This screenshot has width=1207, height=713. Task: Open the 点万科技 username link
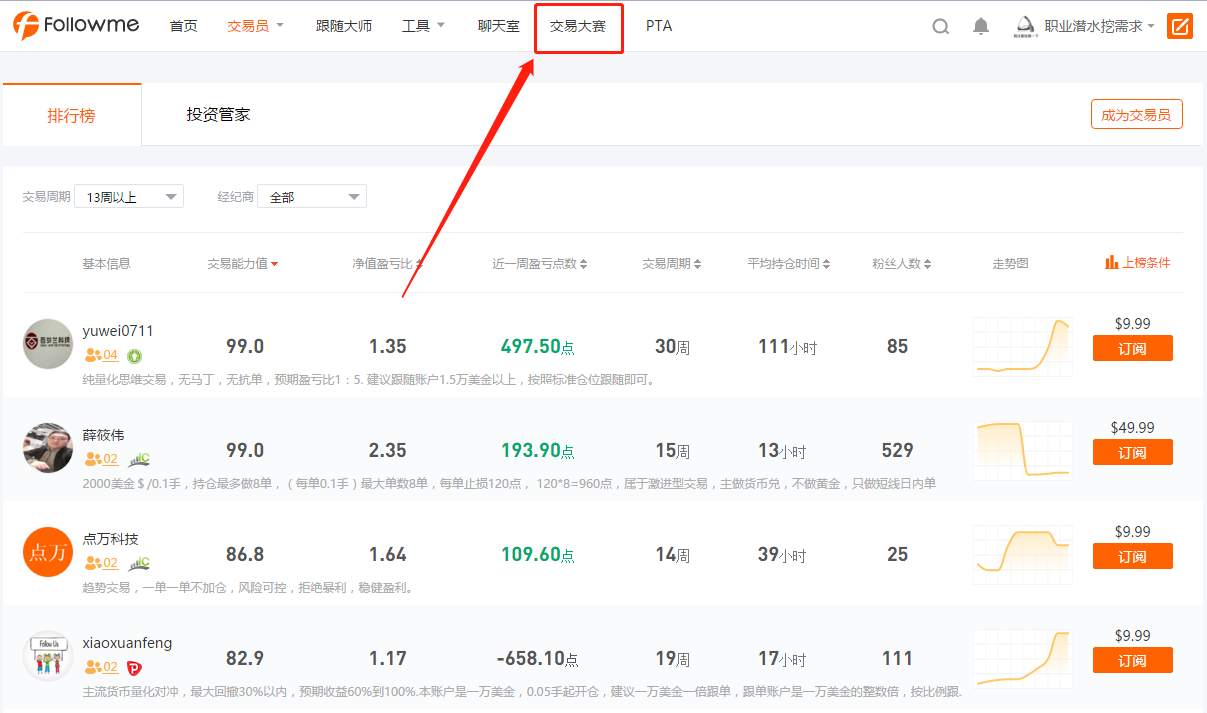click(111, 539)
